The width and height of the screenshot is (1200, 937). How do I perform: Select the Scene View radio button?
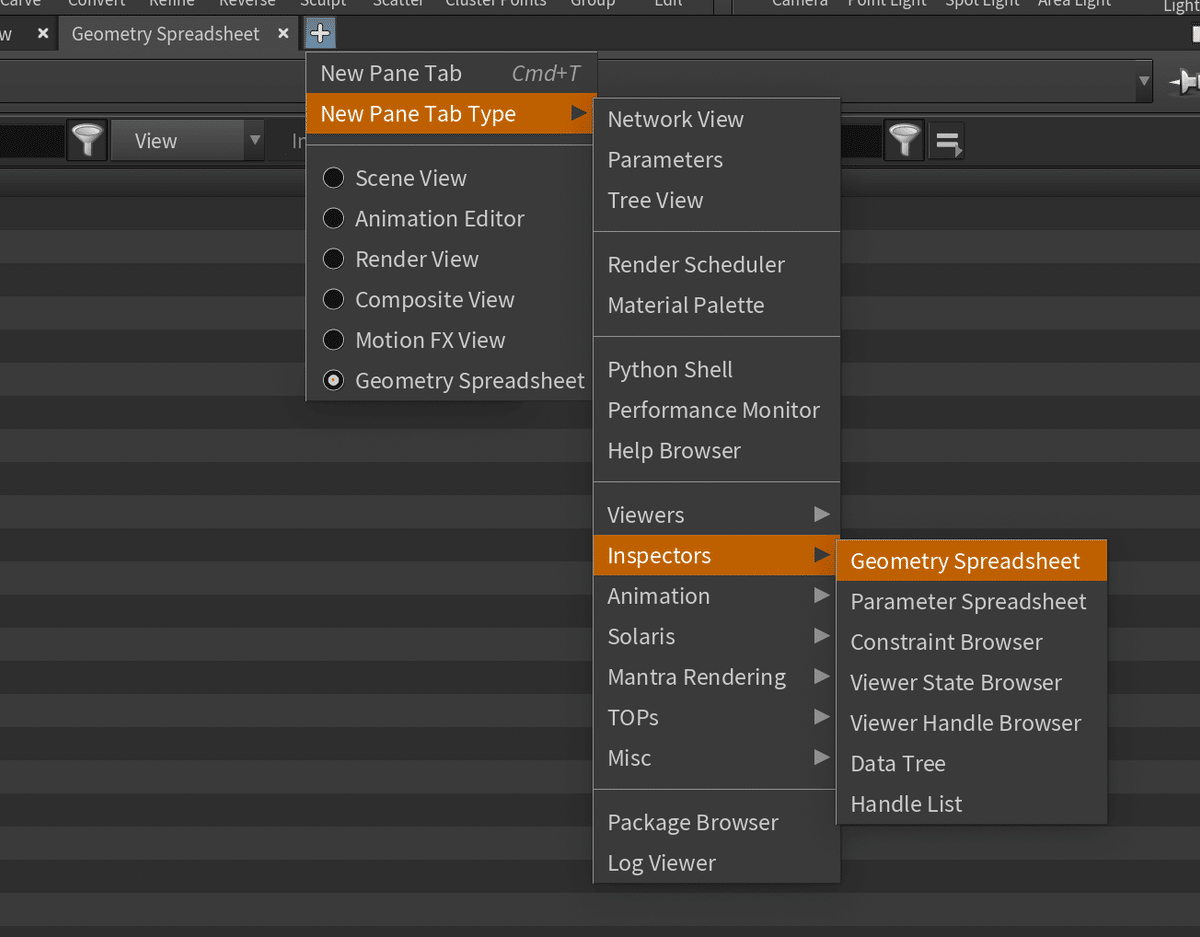click(334, 178)
